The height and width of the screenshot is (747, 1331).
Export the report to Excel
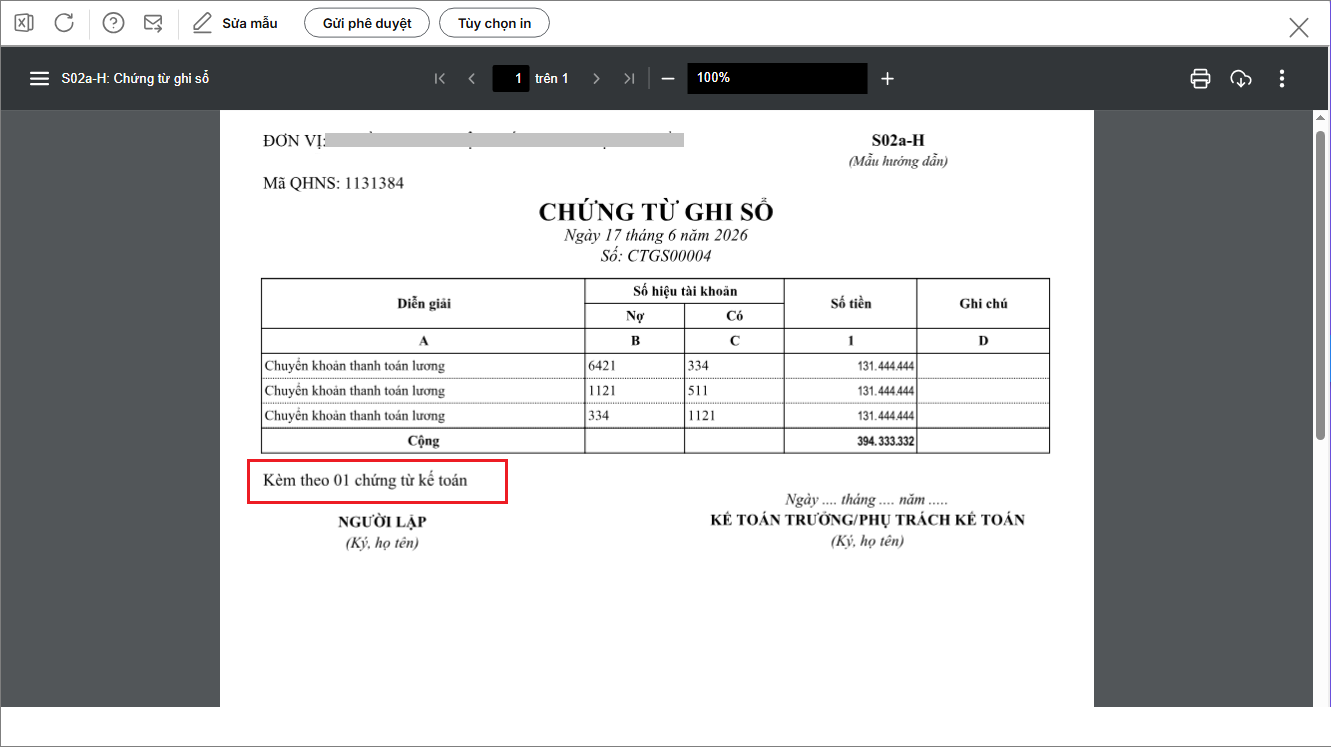(24, 23)
